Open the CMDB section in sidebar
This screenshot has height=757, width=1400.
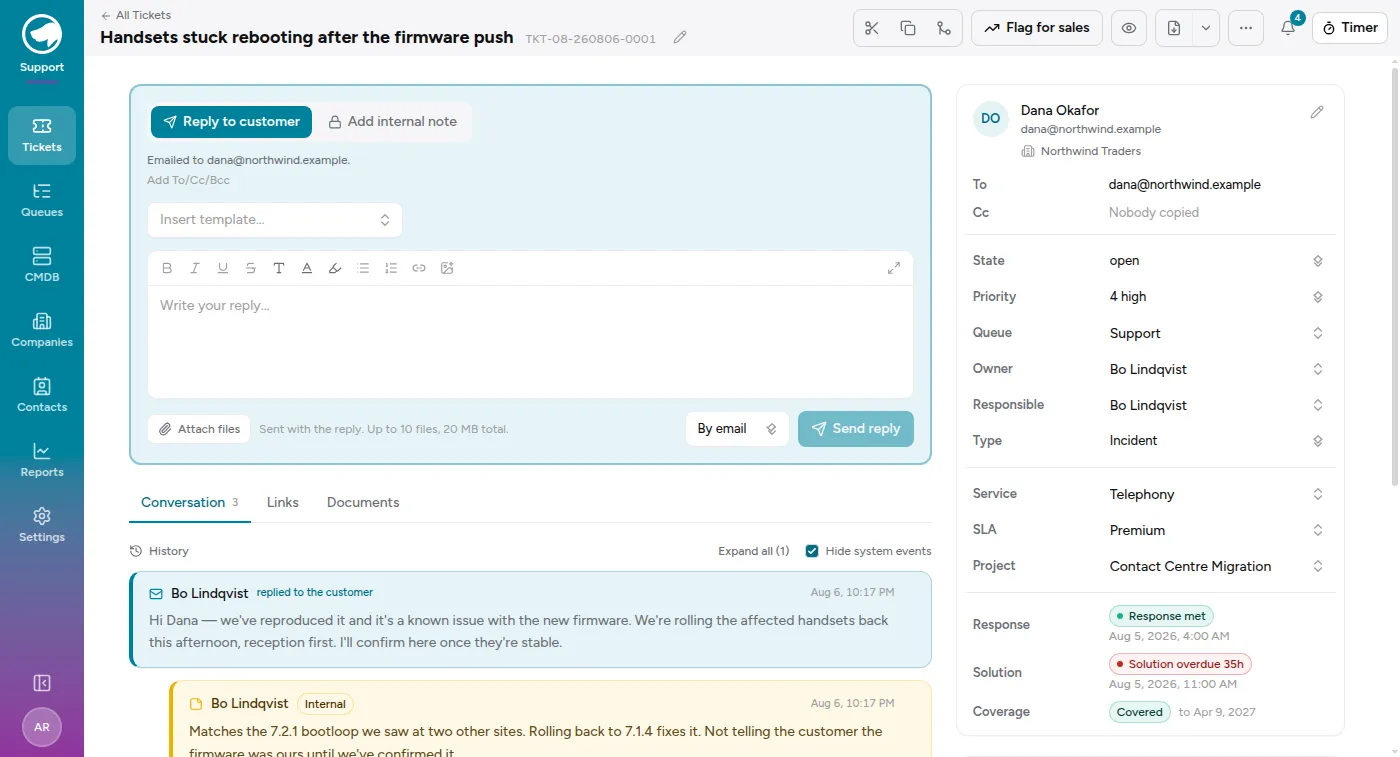[42, 265]
